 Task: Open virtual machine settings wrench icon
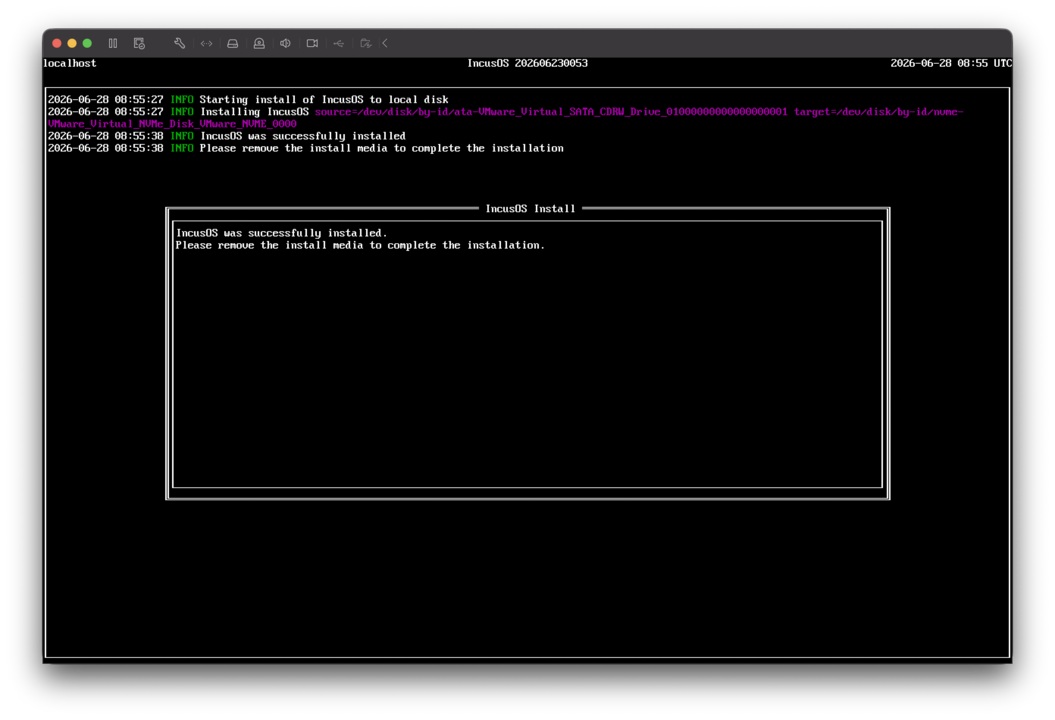click(x=180, y=43)
